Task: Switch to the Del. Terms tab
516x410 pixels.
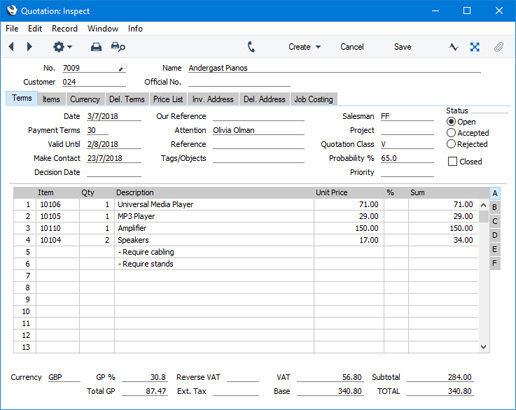Action: (127, 99)
